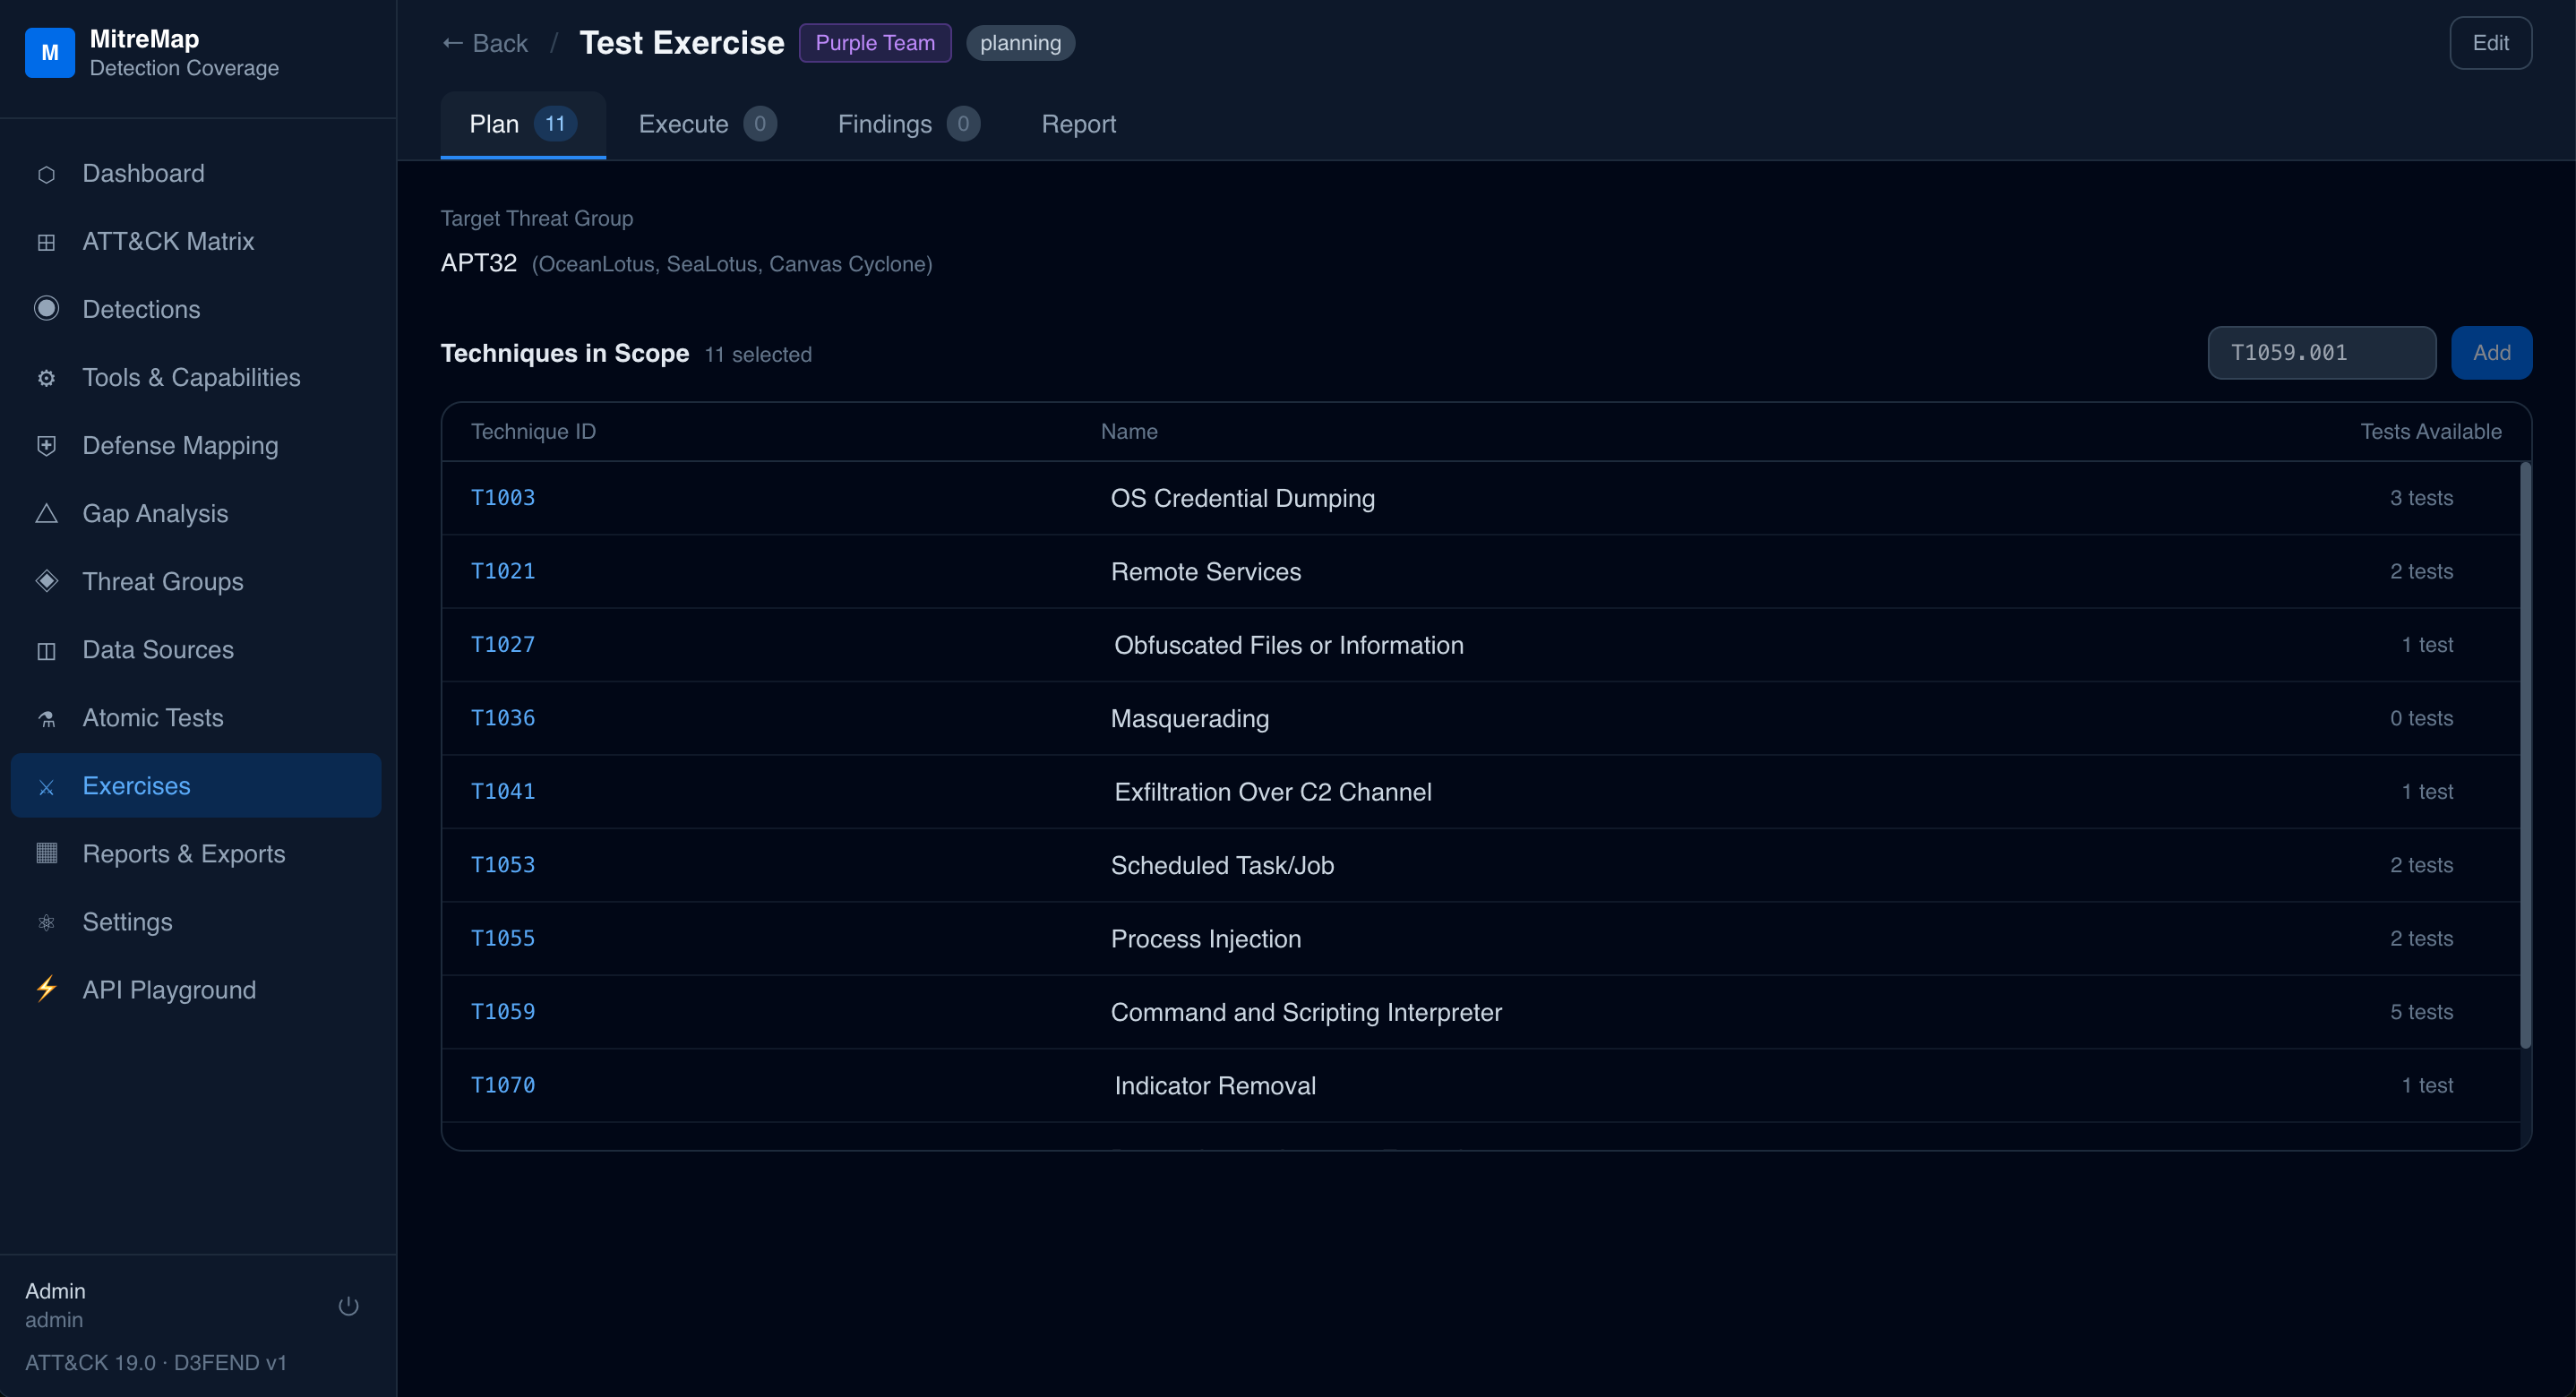Navigate to Gap Analysis

[196, 514]
